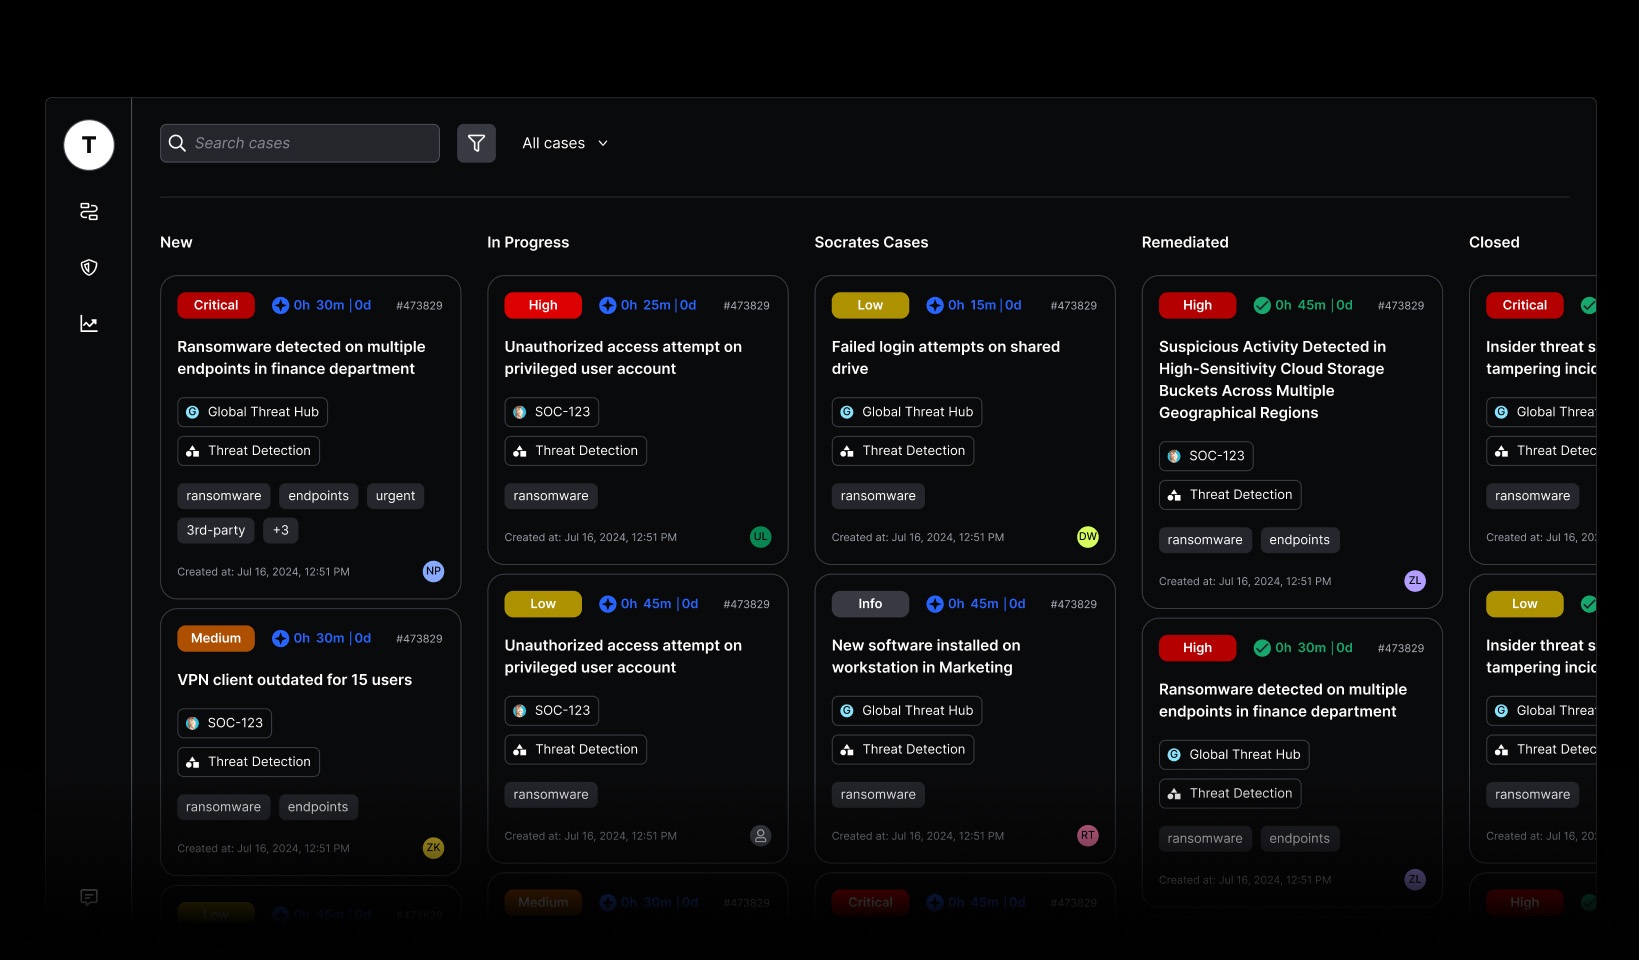Open the analytics chart sidebar icon
Viewport: 1639px width, 960px height.
pyautogui.click(x=89, y=323)
